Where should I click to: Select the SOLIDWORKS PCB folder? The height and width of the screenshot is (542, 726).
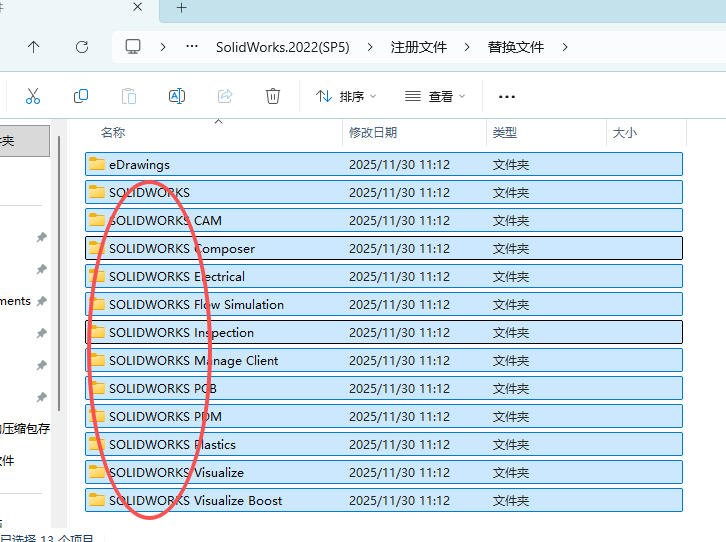[x=384, y=388]
